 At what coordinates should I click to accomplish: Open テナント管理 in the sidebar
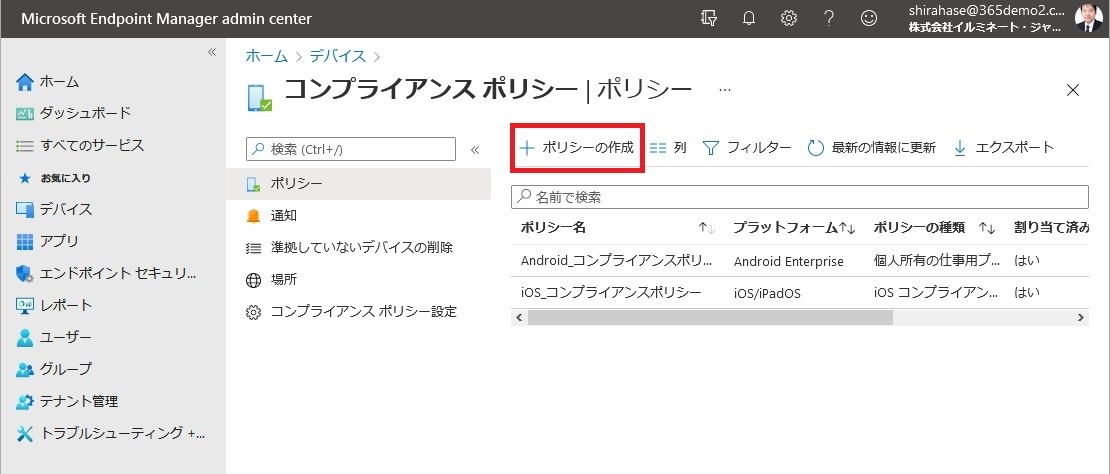click(x=67, y=401)
